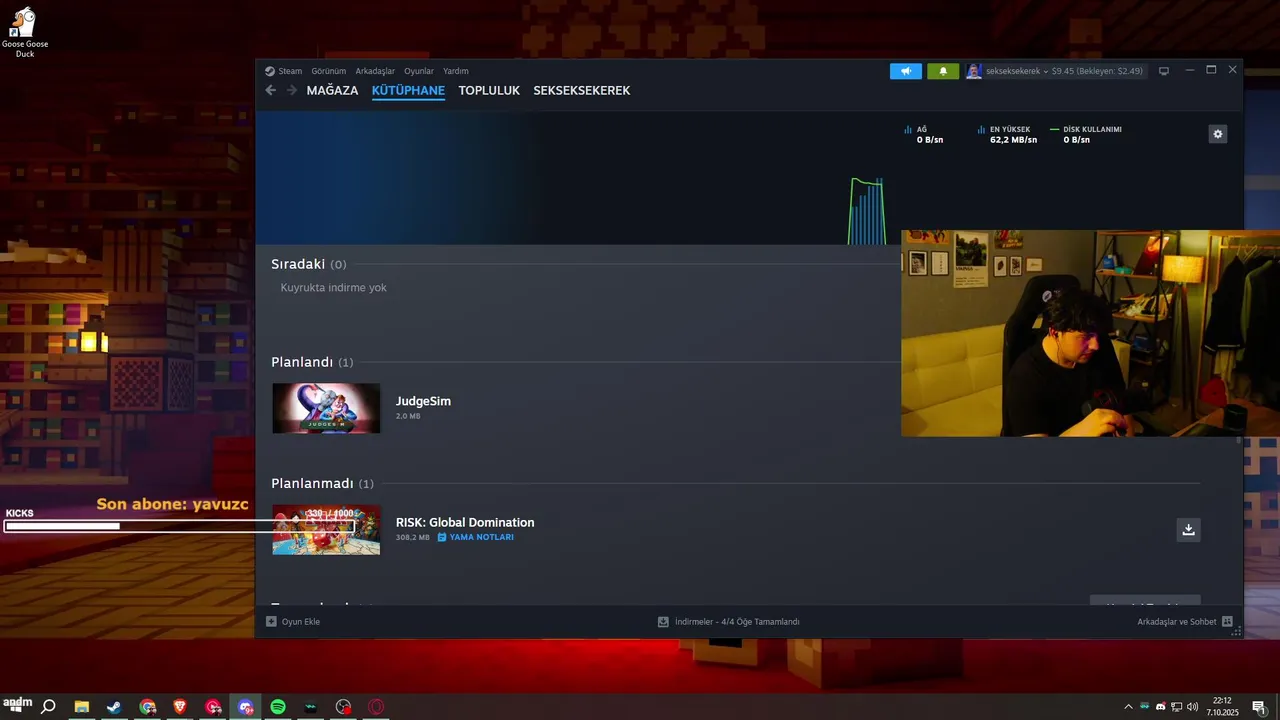Click the Son abone: yavuzc overlay text
The image size is (1280, 720).
172,505
